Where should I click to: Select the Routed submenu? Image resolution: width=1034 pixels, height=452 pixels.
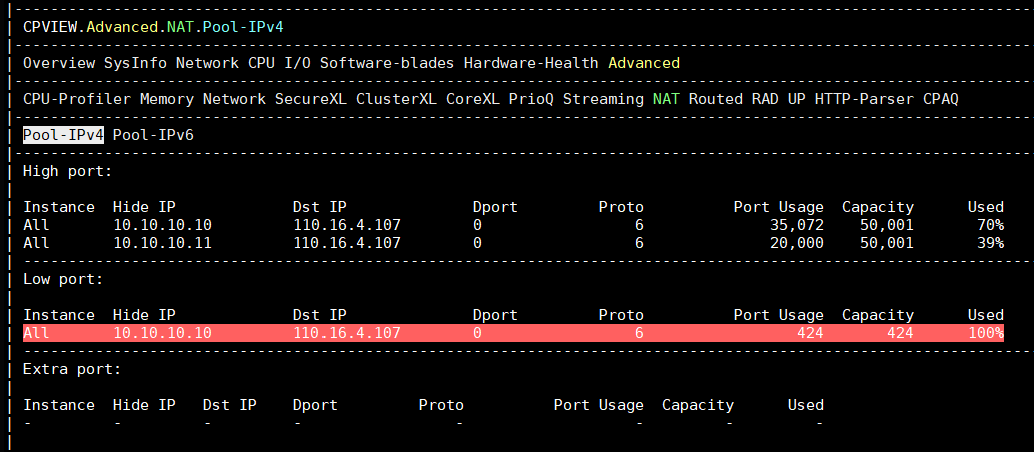716,100
